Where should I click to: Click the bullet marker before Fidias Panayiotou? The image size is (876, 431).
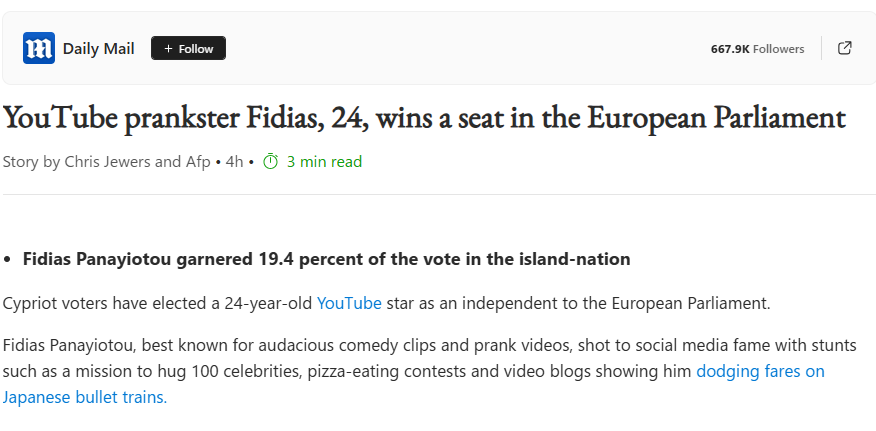pos(7,259)
